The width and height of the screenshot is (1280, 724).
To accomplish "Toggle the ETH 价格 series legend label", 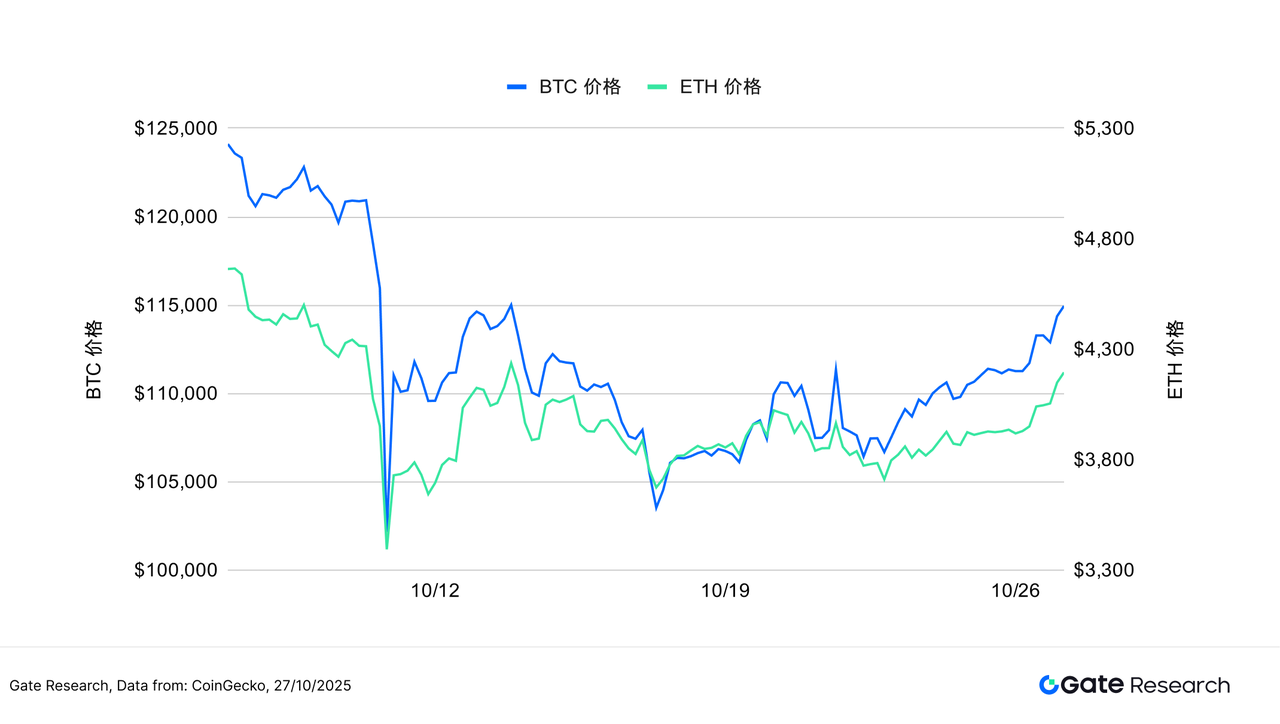I will tap(720, 87).
